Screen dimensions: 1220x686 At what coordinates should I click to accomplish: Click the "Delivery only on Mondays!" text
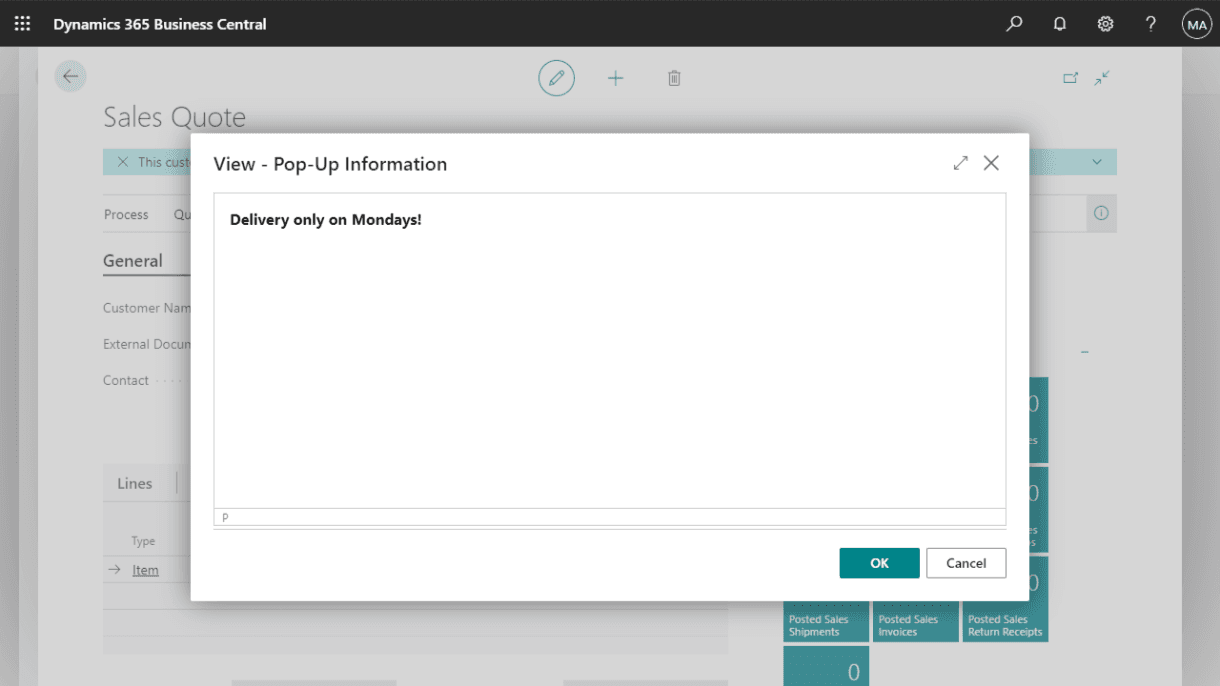tap(326, 219)
